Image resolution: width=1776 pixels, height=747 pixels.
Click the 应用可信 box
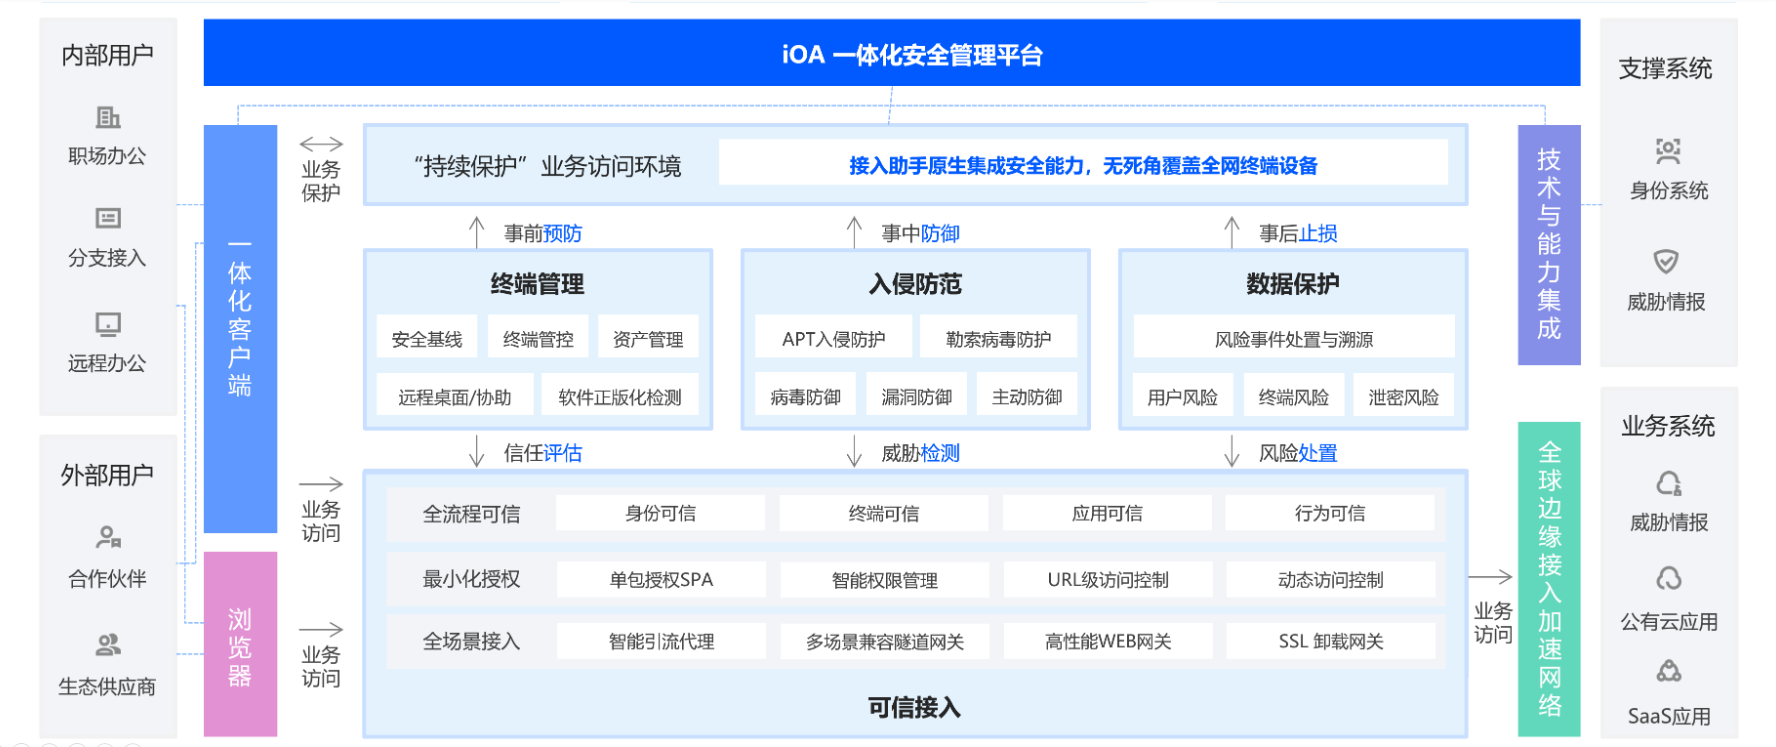(1107, 513)
